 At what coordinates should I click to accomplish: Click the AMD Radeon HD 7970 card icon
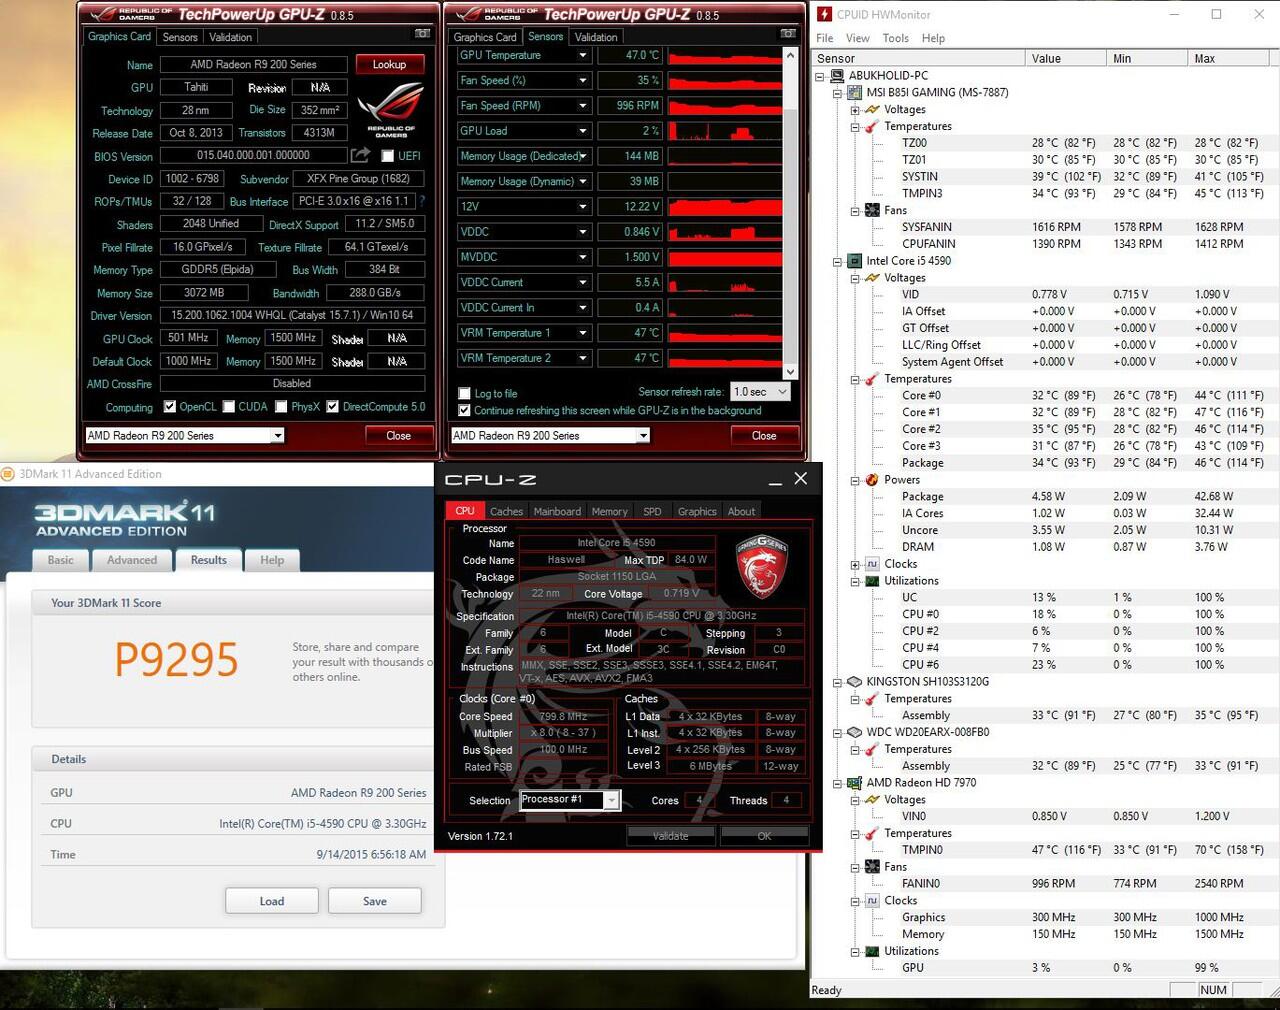pos(855,783)
